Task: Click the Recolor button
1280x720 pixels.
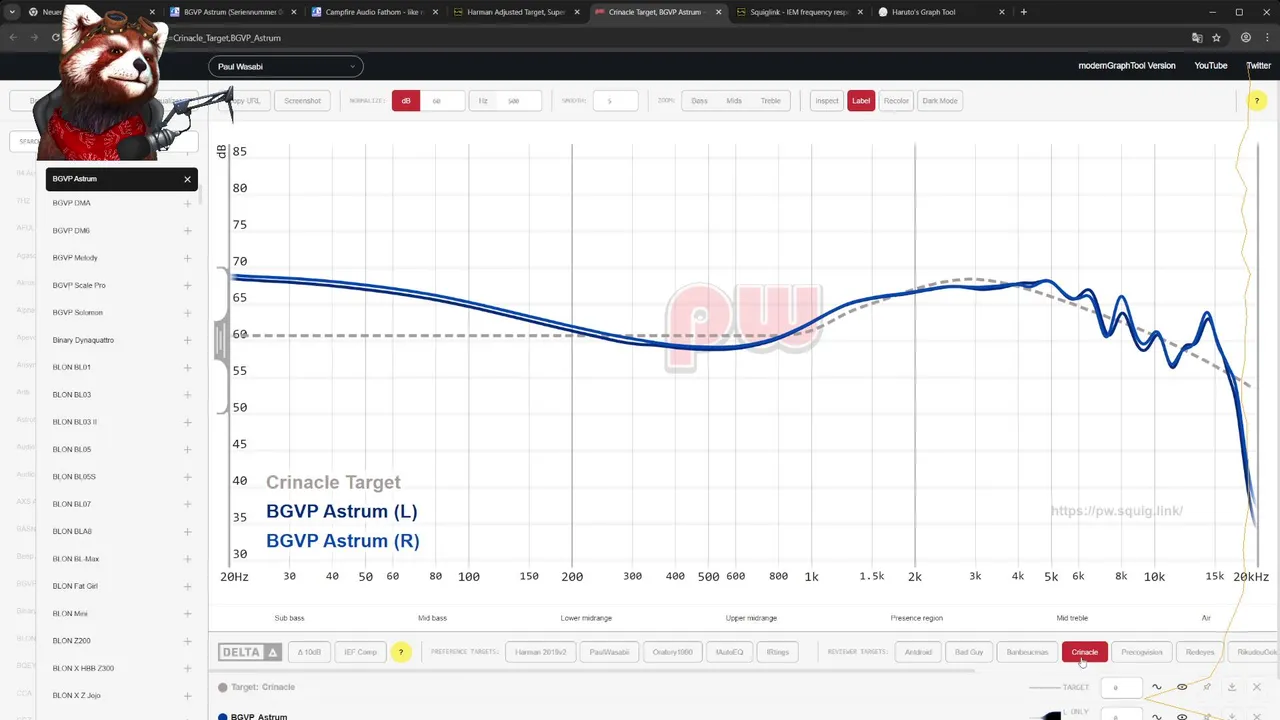Action: pyautogui.click(x=896, y=101)
